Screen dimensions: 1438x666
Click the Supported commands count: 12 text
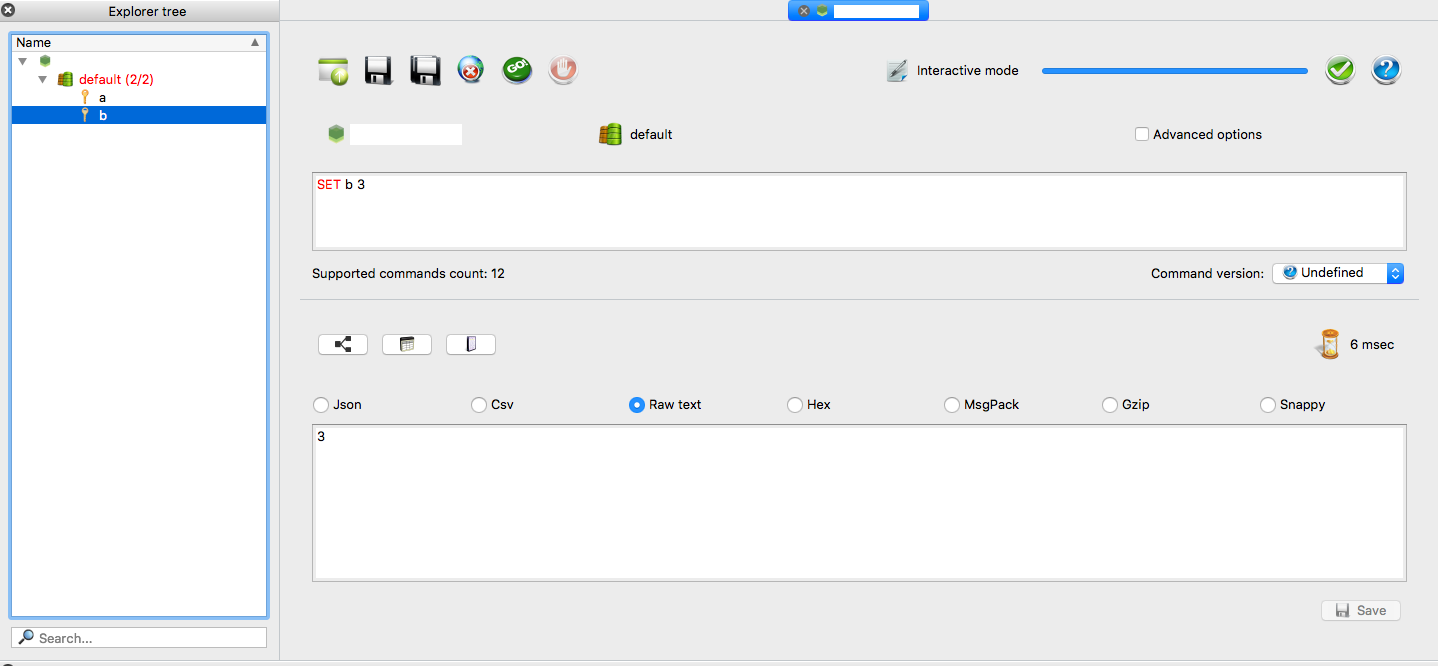point(408,273)
